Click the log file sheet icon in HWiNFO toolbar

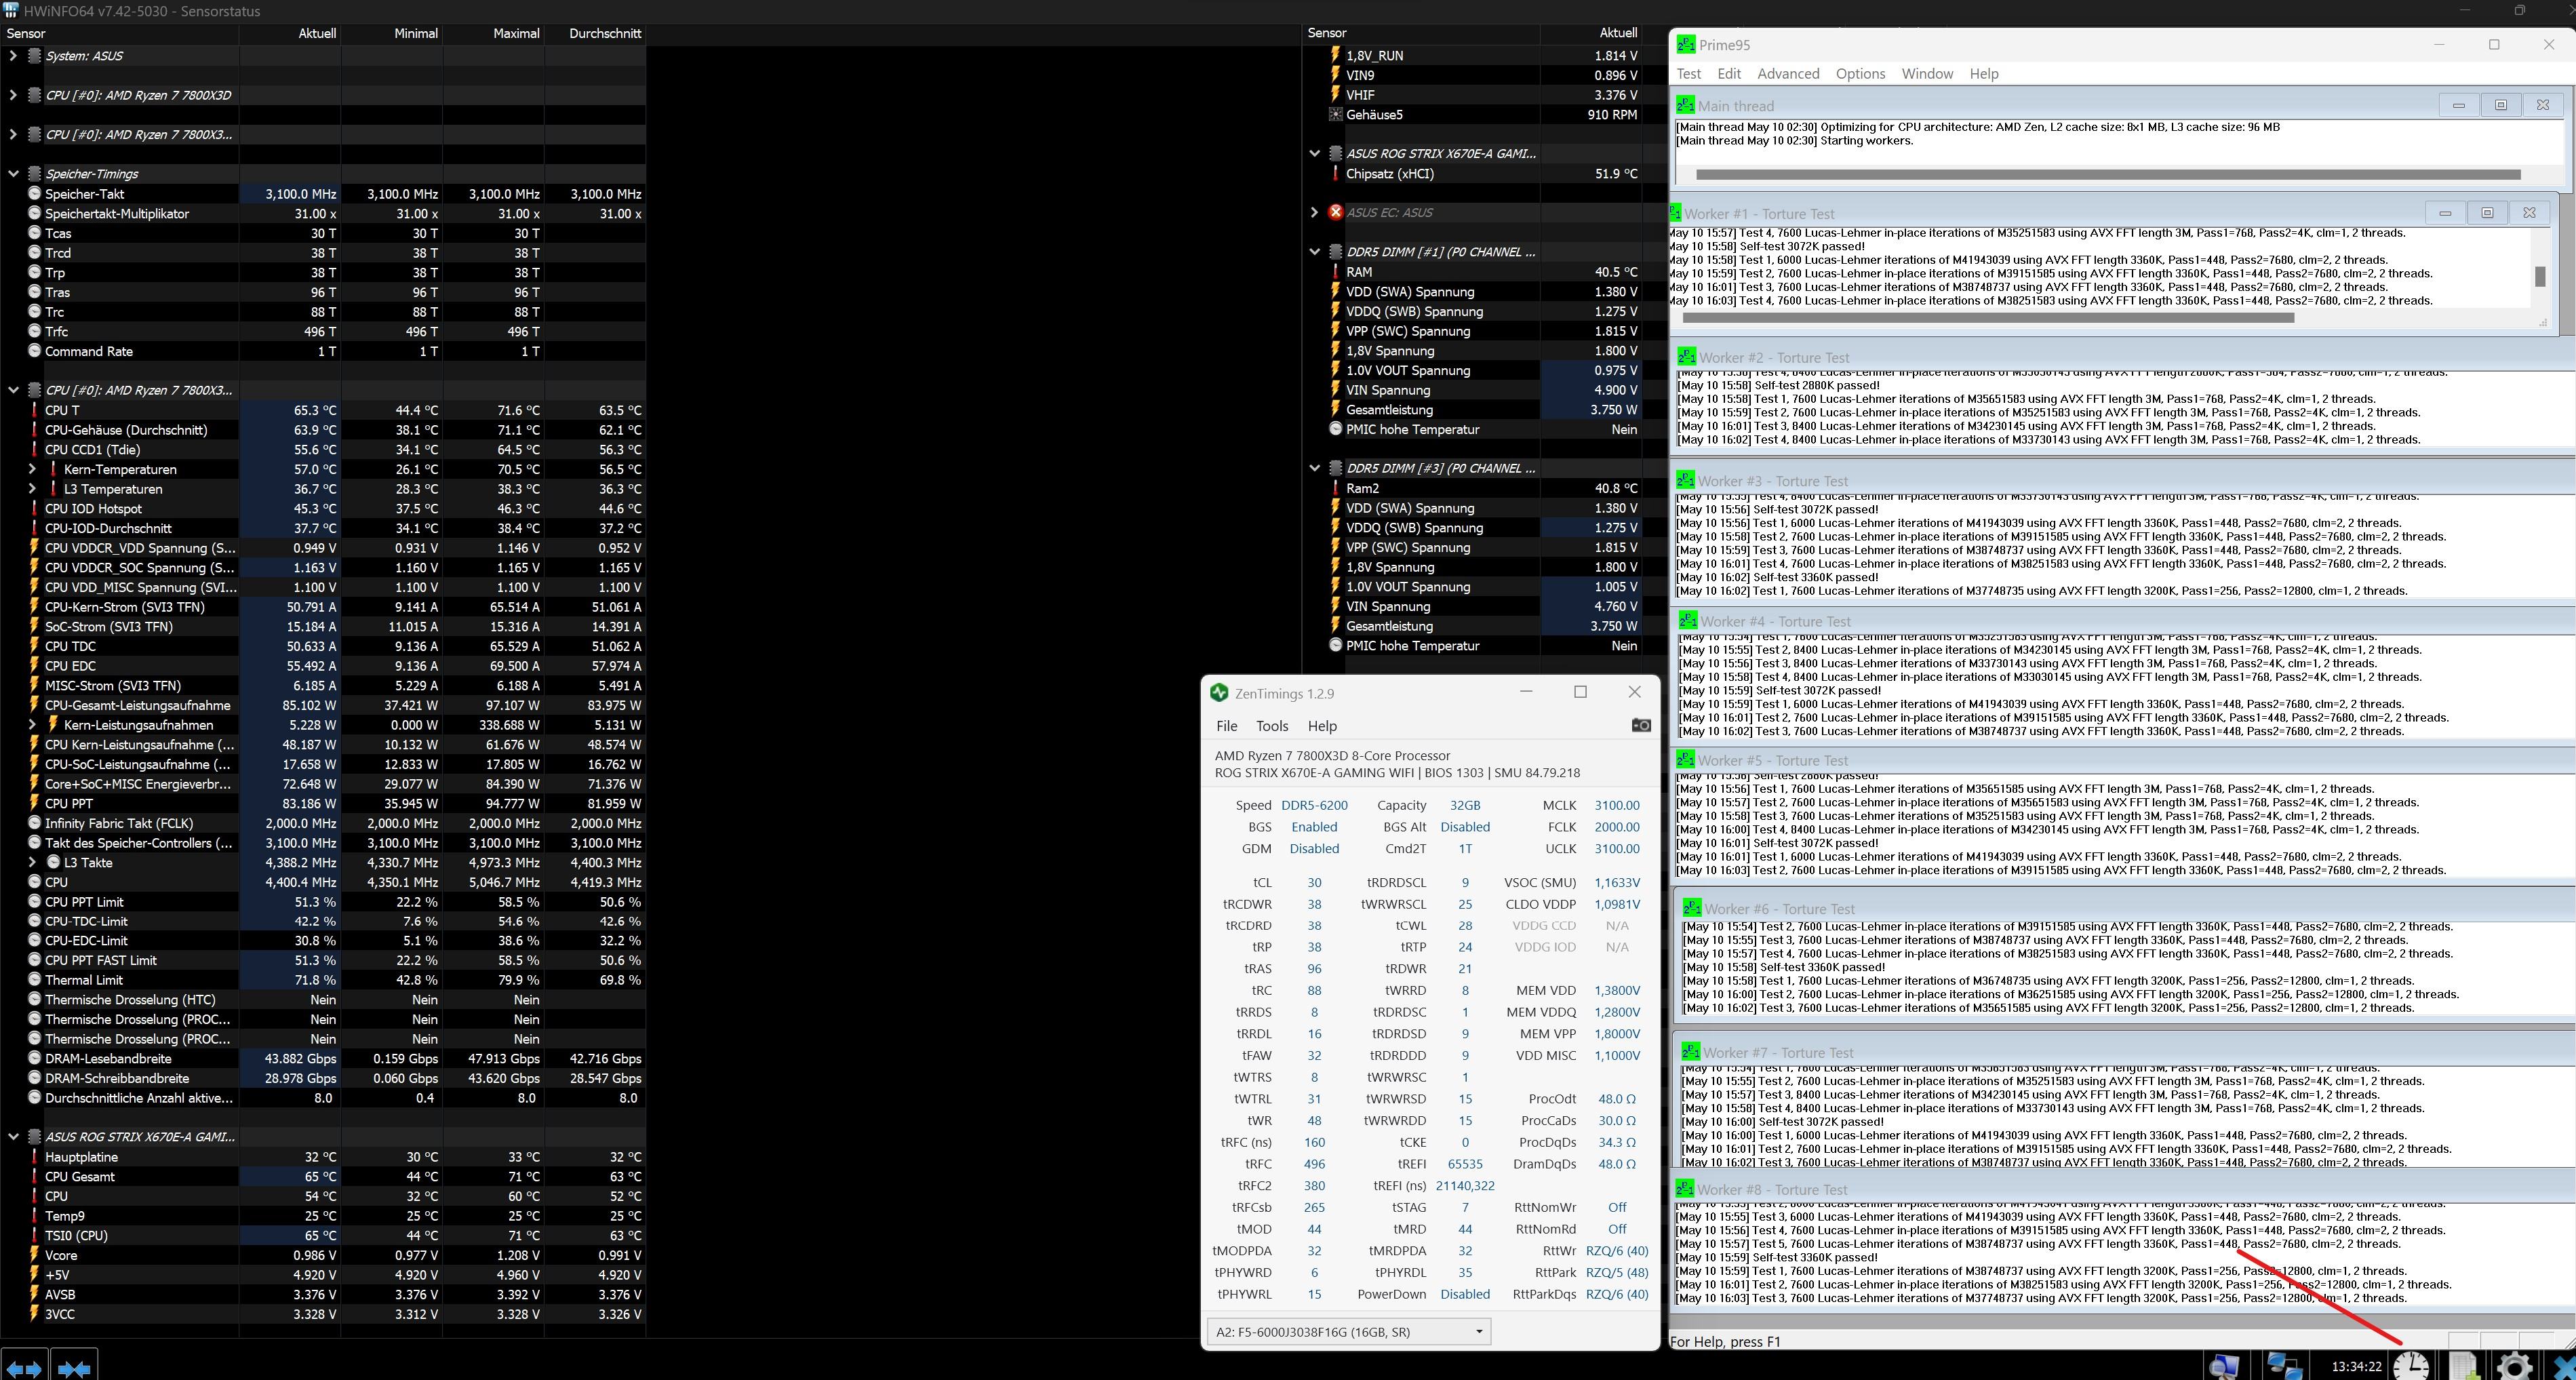2462,1366
